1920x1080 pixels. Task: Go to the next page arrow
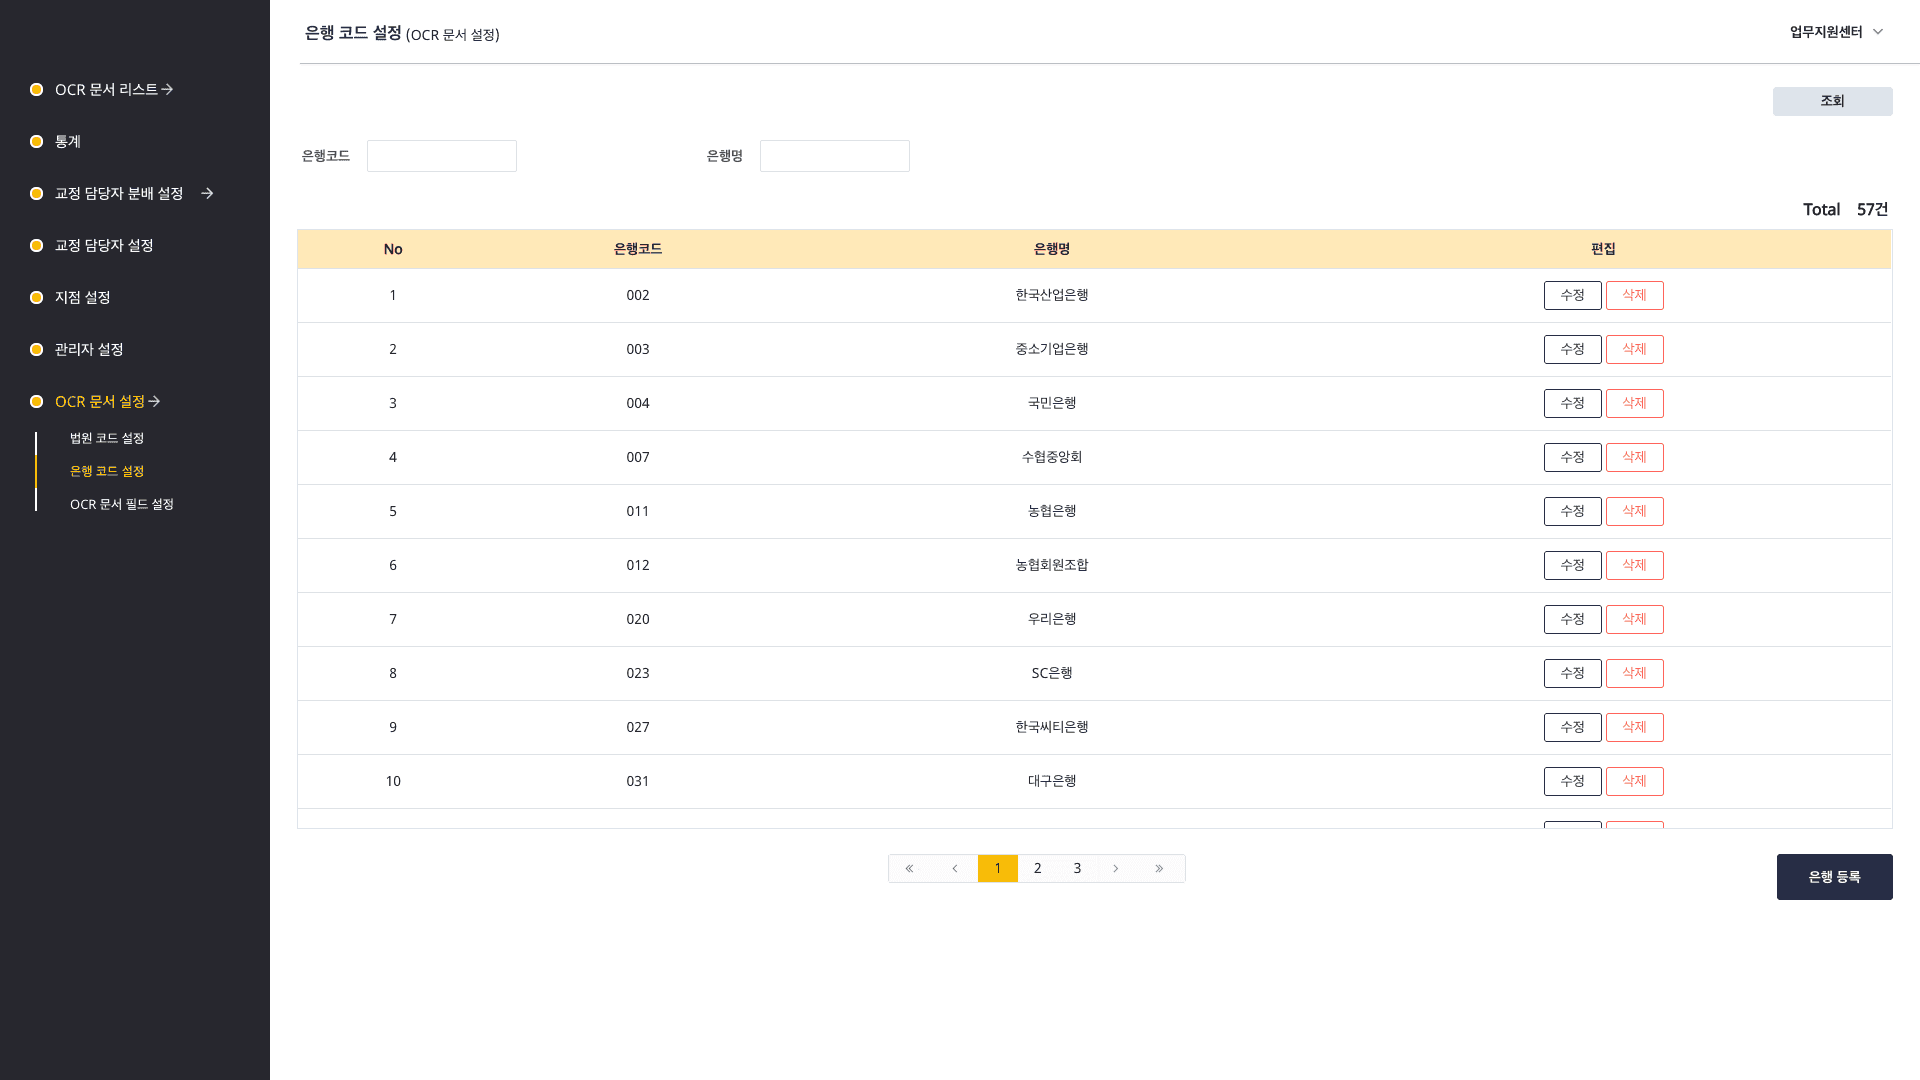(1116, 868)
